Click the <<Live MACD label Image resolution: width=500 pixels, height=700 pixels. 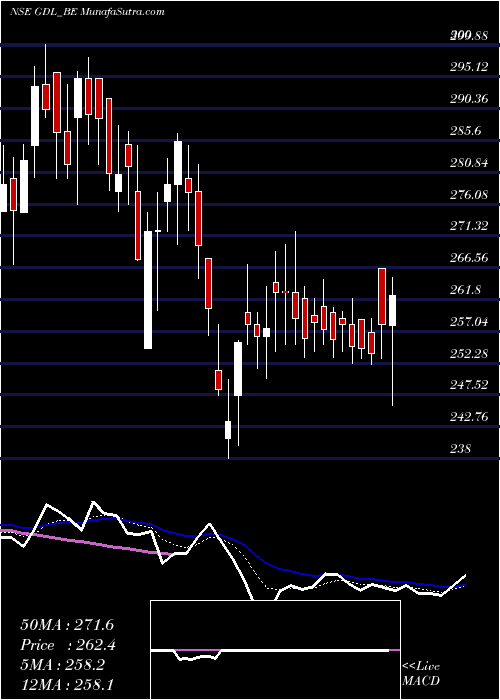[421, 674]
